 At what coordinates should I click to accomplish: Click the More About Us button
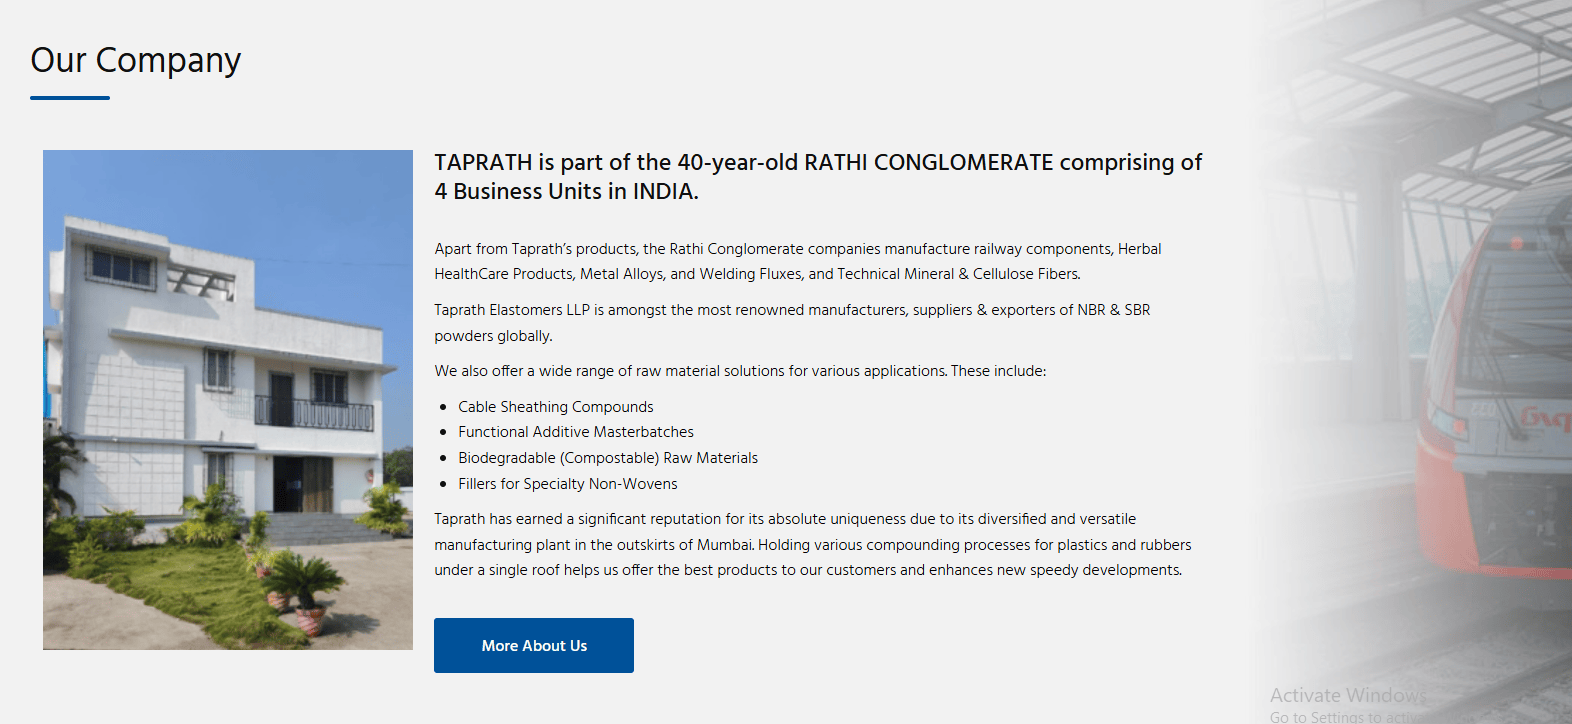[534, 646]
